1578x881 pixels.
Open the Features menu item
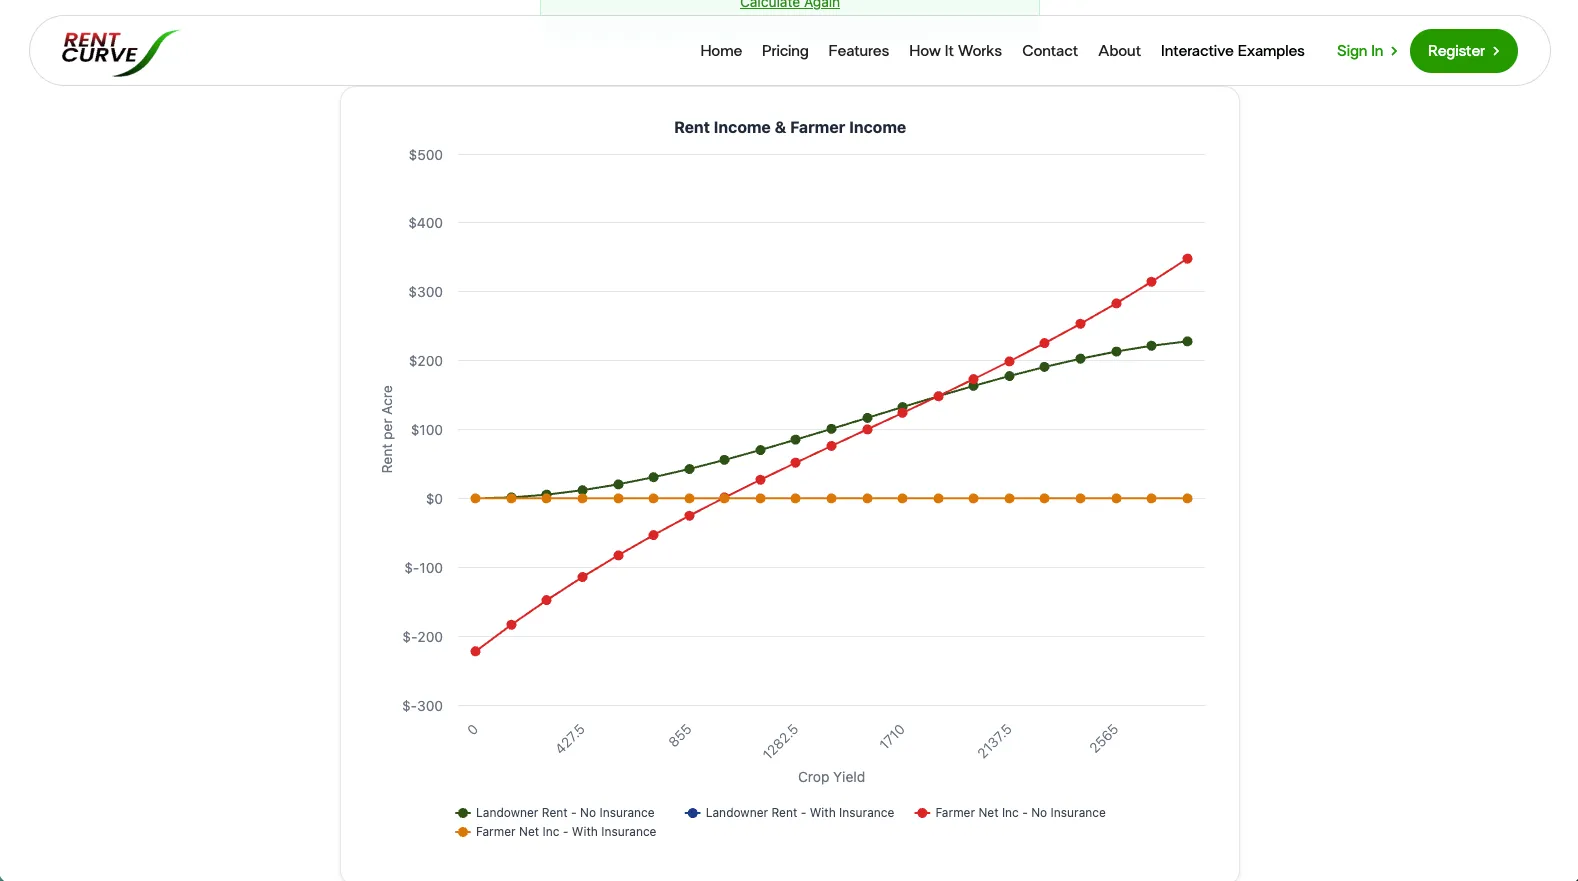pos(858,51)
